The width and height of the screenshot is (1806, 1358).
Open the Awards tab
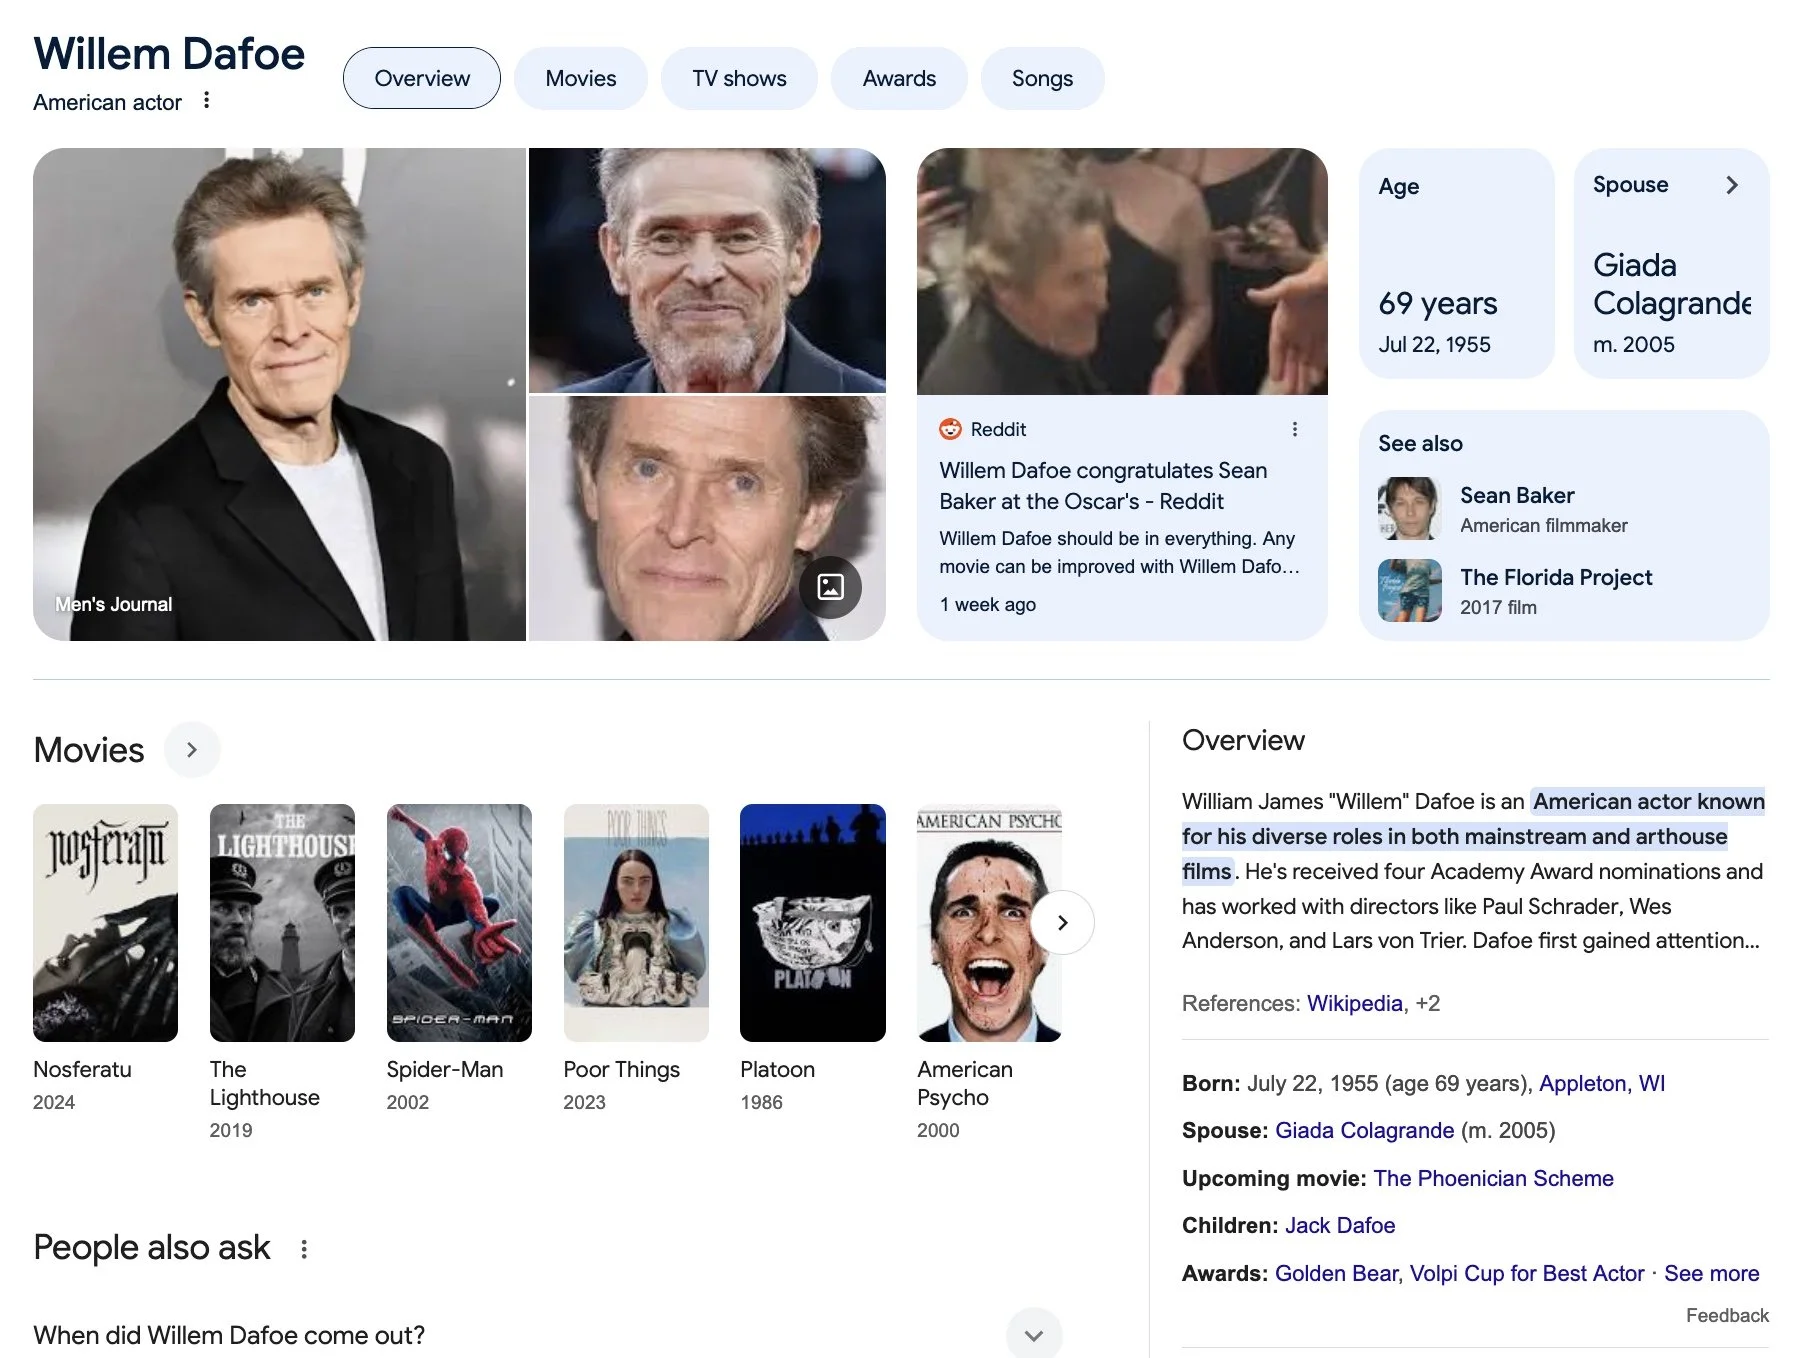coord(900,78)
